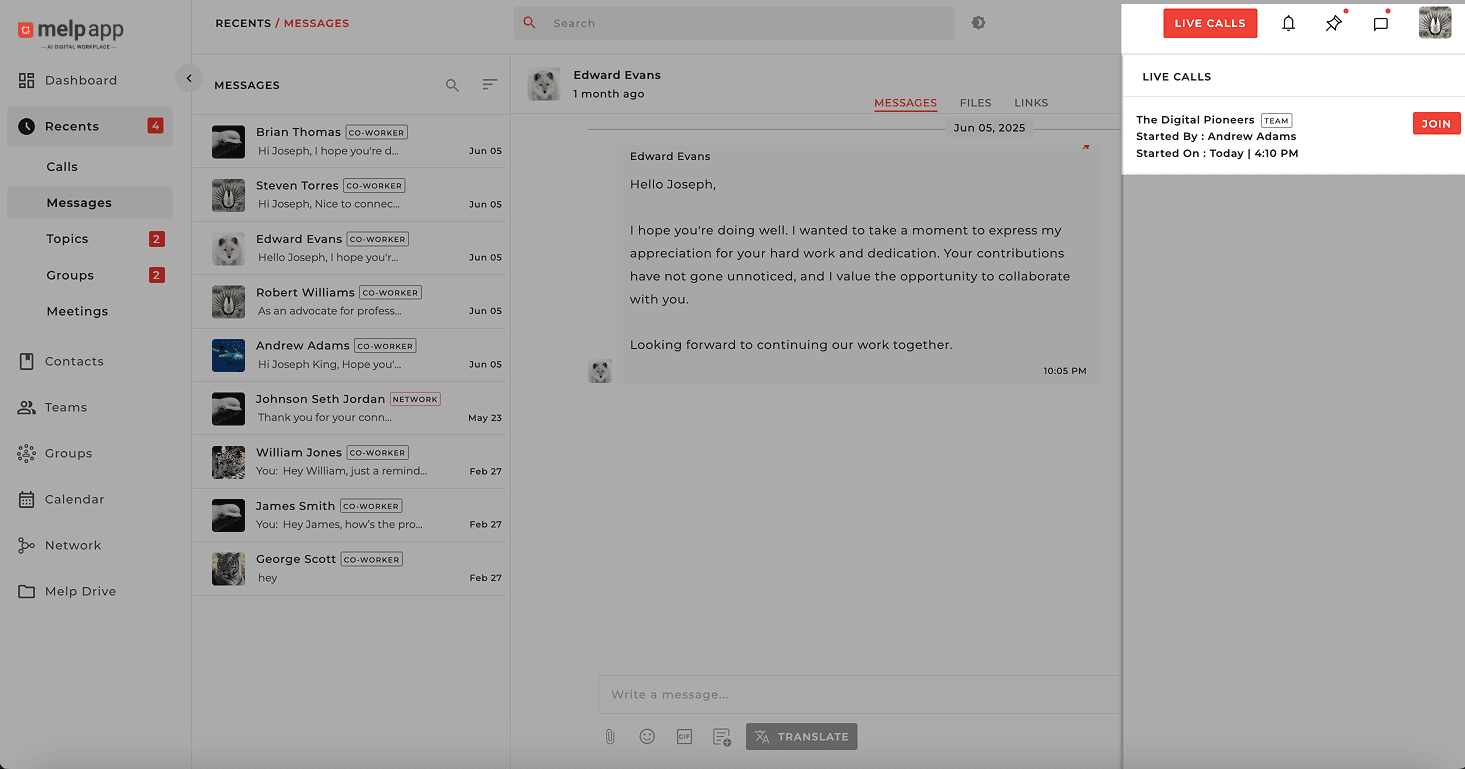Search messages using the magnifier icon

[452, 86]
